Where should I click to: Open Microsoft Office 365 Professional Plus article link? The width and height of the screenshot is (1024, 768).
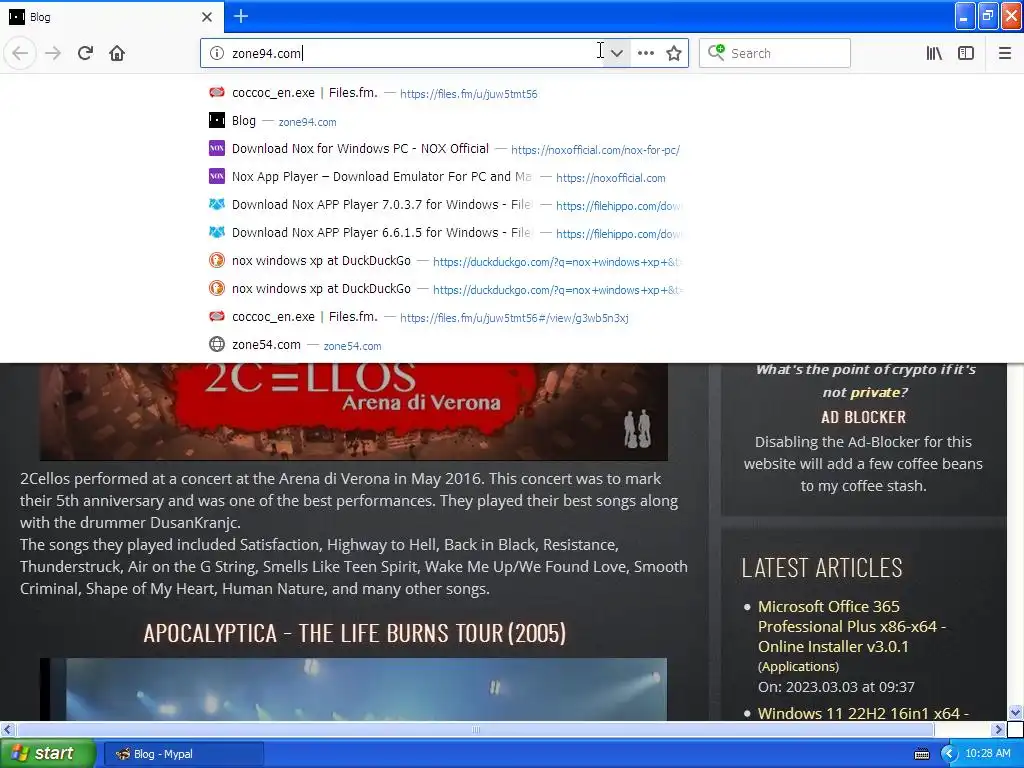click(852, 626)
